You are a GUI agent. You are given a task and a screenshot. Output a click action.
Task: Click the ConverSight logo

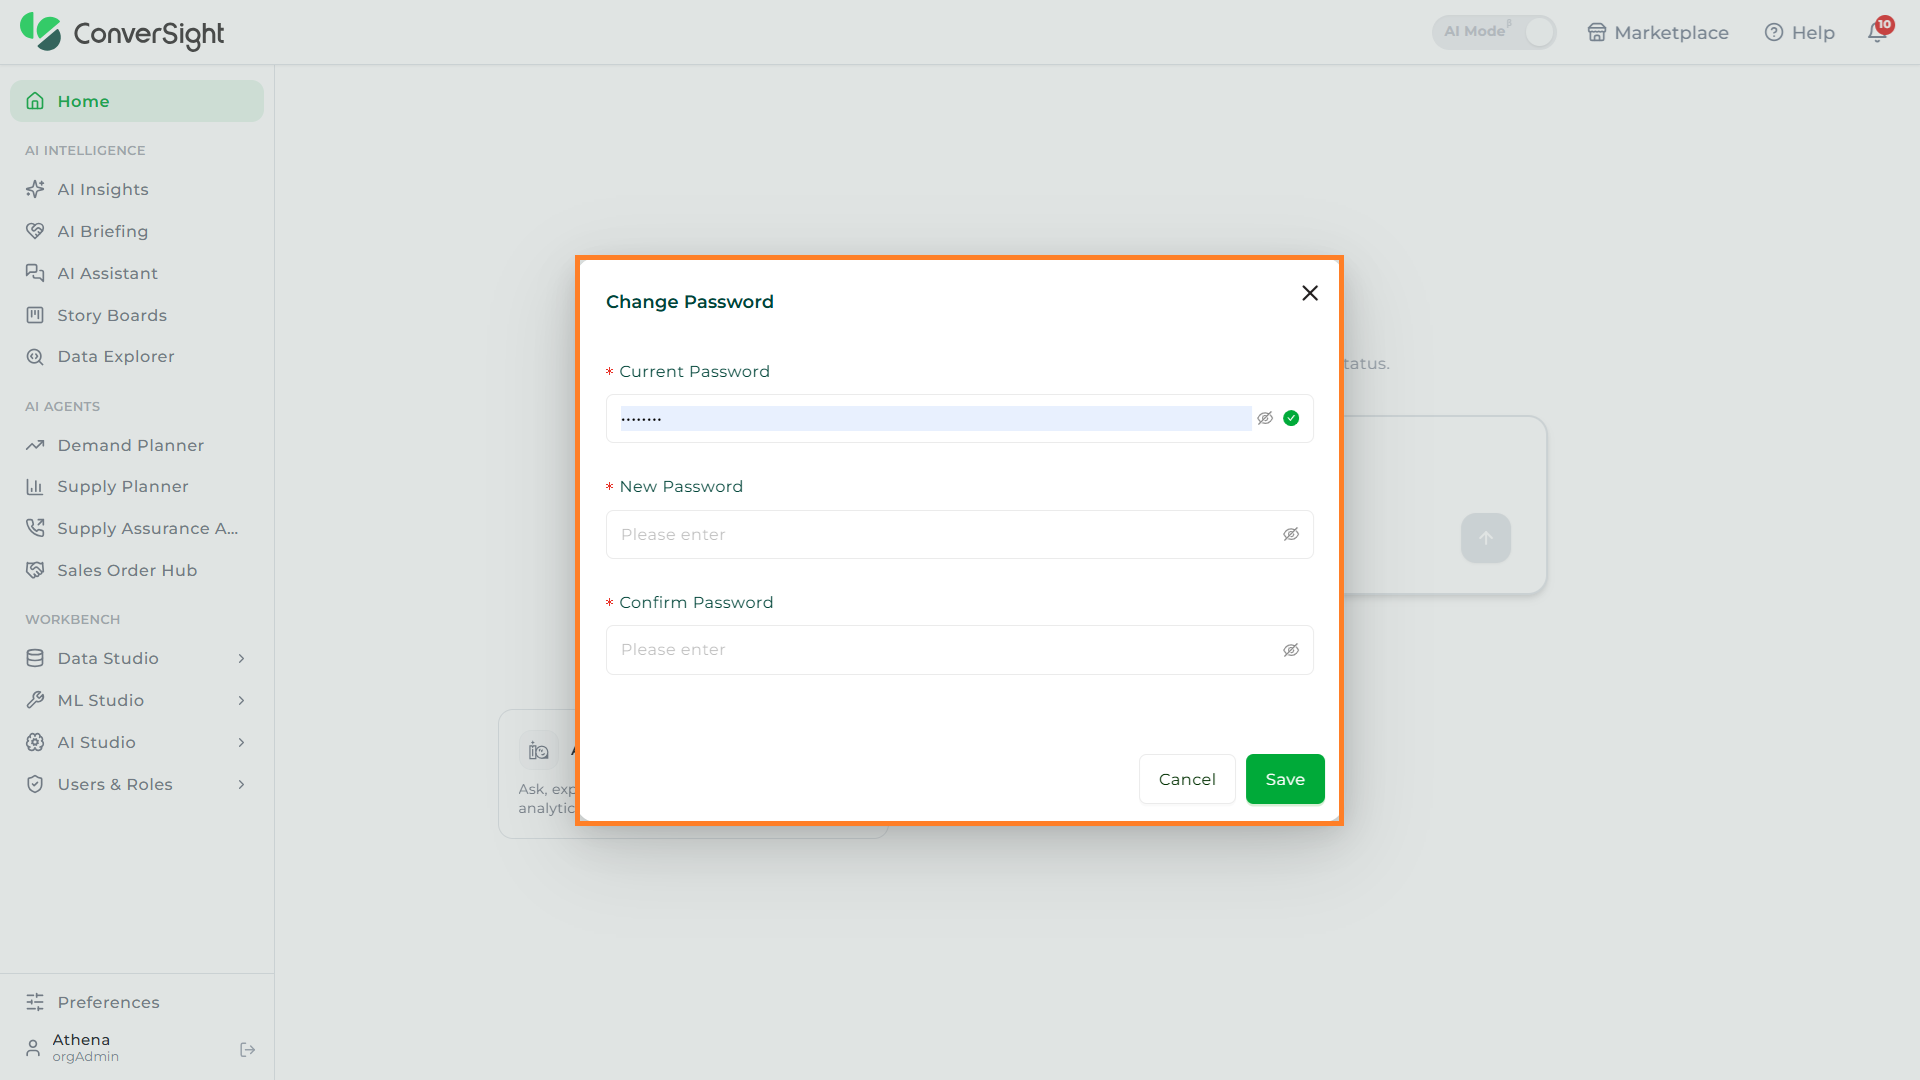tap(122, 32)
